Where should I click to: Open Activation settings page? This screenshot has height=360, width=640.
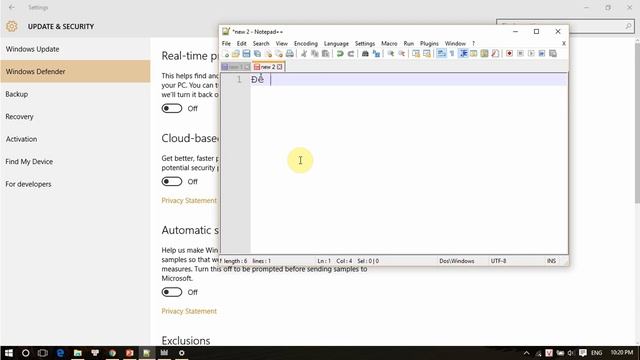tap(75, 139)
